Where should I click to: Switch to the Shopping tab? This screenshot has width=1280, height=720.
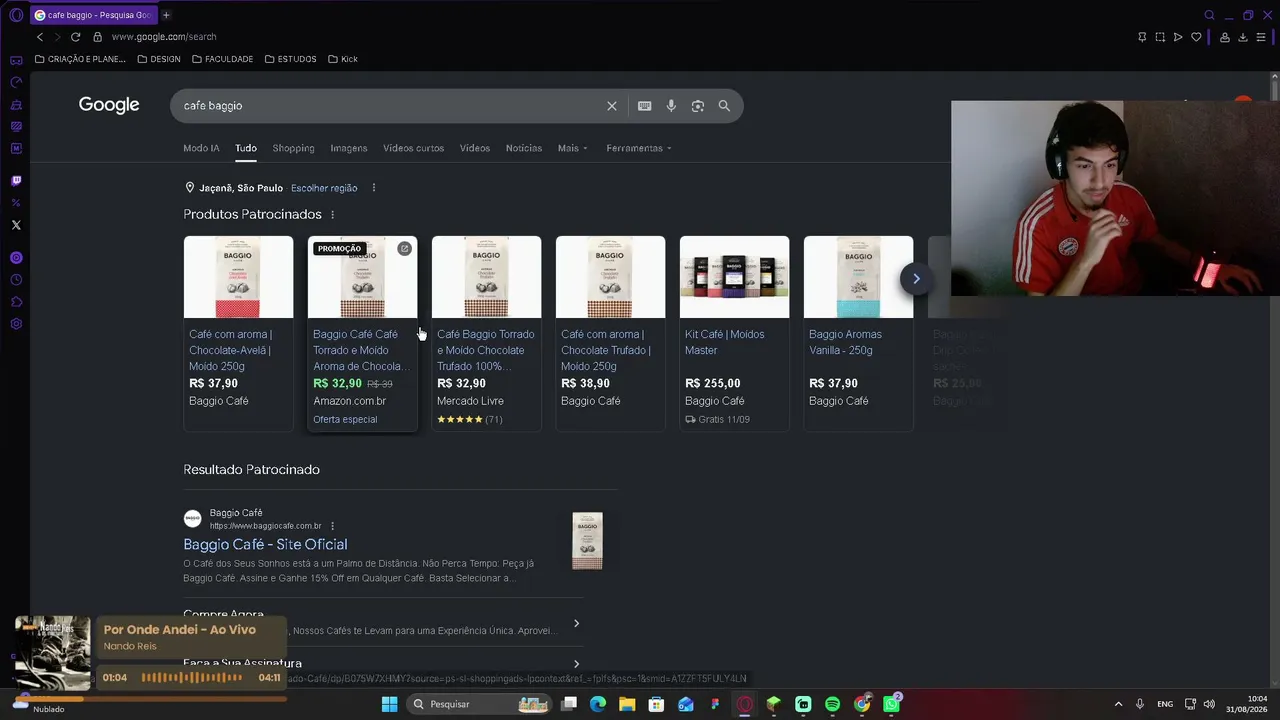[x=293, y=148]
